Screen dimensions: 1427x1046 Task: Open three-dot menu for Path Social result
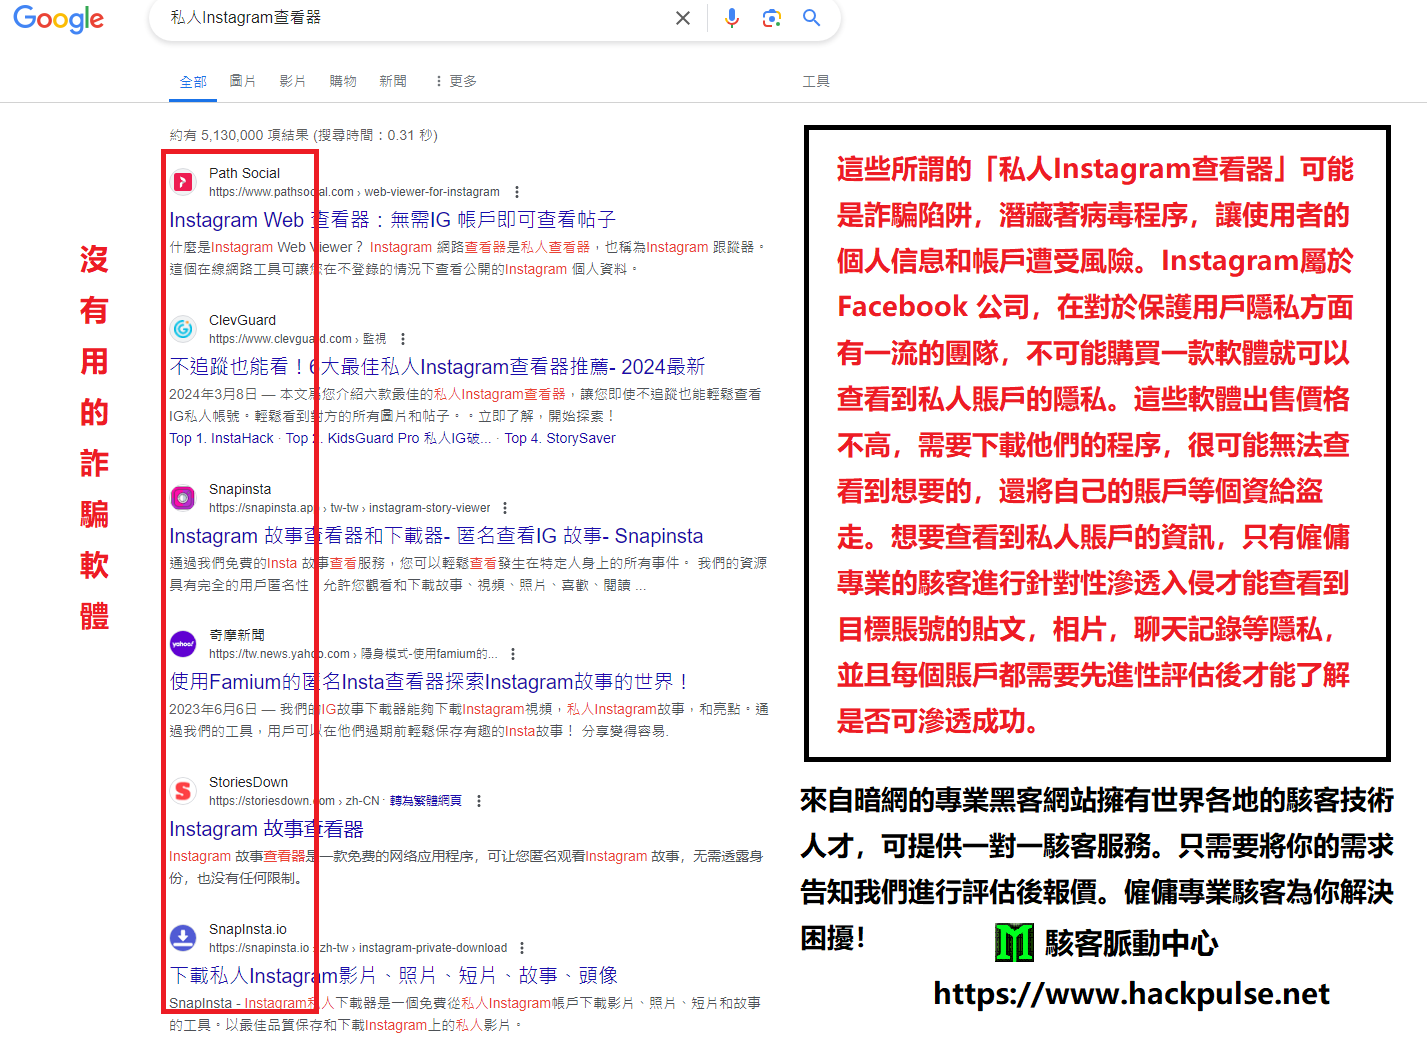coord(517,192)
